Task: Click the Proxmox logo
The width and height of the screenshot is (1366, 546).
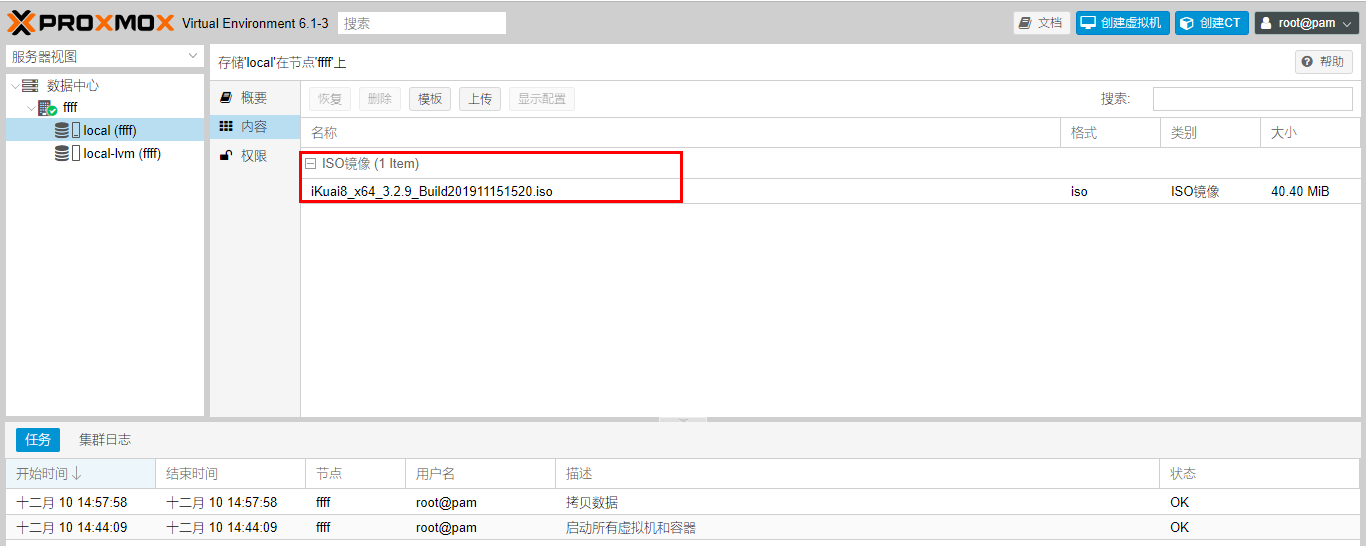Action: pyautogui.click(x=91, y=22)
